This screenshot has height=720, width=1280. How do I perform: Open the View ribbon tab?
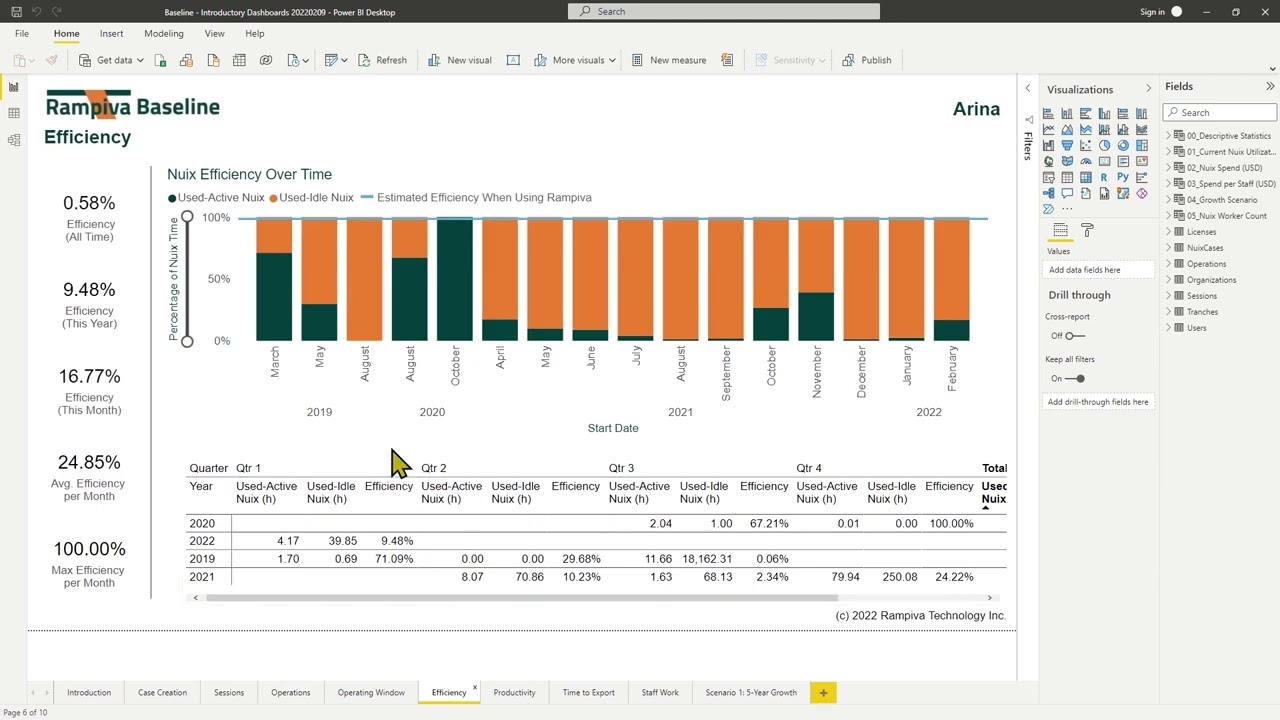coord(214,34)
